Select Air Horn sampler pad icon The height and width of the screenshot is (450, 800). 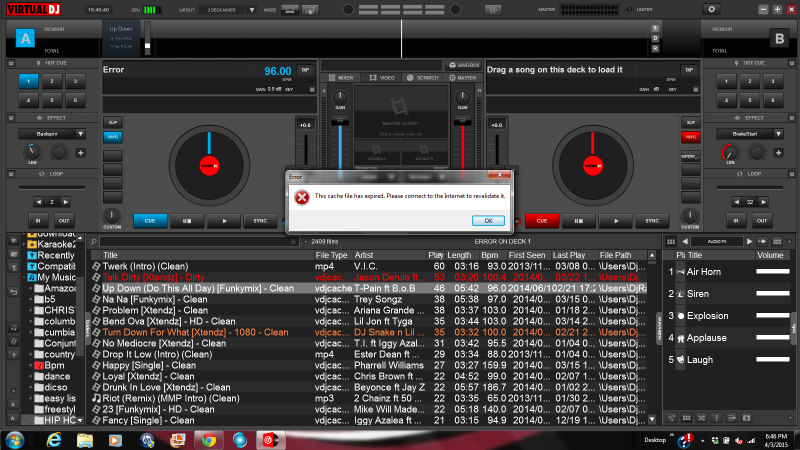pyautogui.click(x=680, y=272)
